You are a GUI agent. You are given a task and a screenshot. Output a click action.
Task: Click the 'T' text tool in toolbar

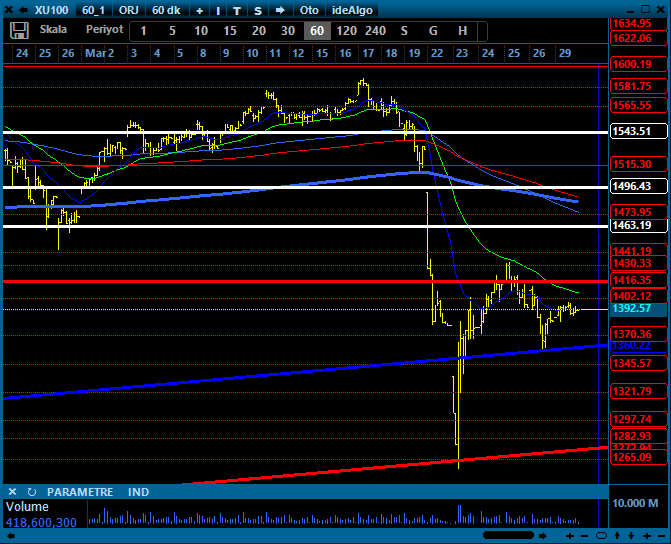237,11
